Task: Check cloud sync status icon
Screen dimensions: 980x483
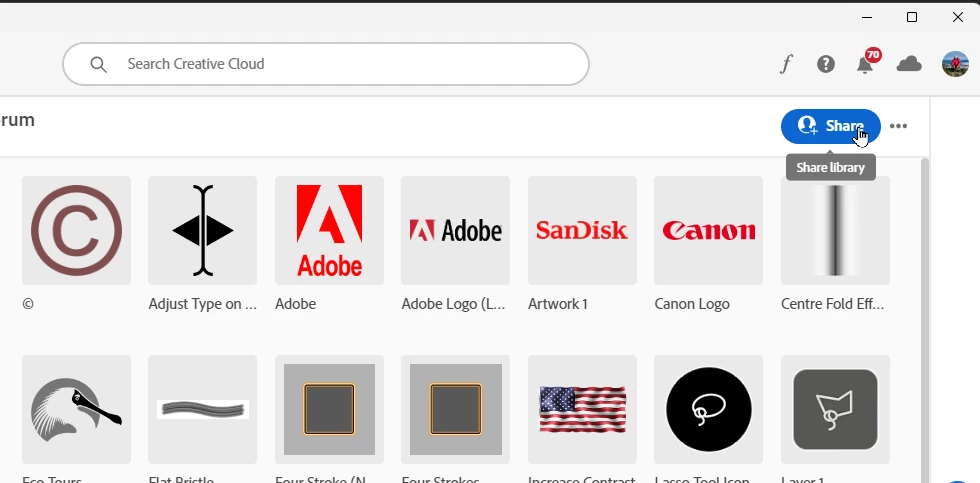Action: click(909, 64)
